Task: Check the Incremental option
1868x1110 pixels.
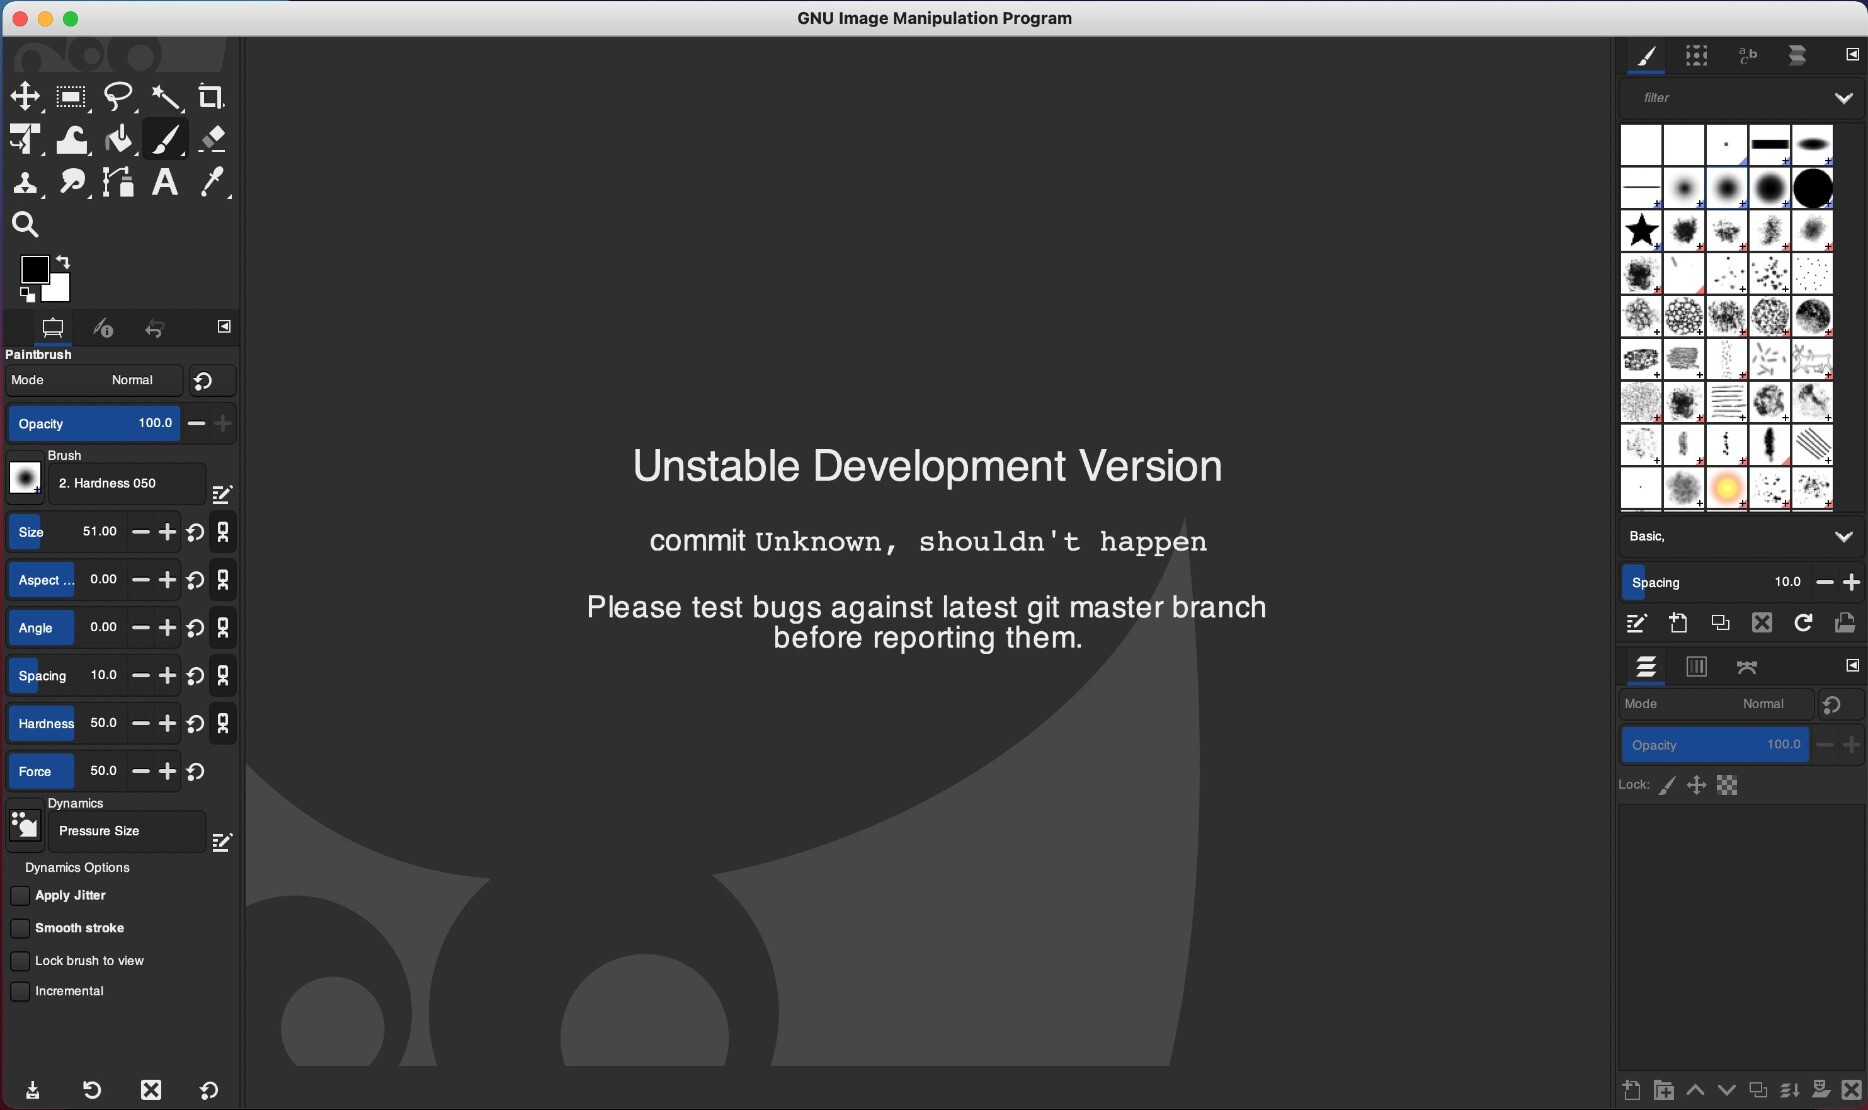Action: [x=20, y=992]
